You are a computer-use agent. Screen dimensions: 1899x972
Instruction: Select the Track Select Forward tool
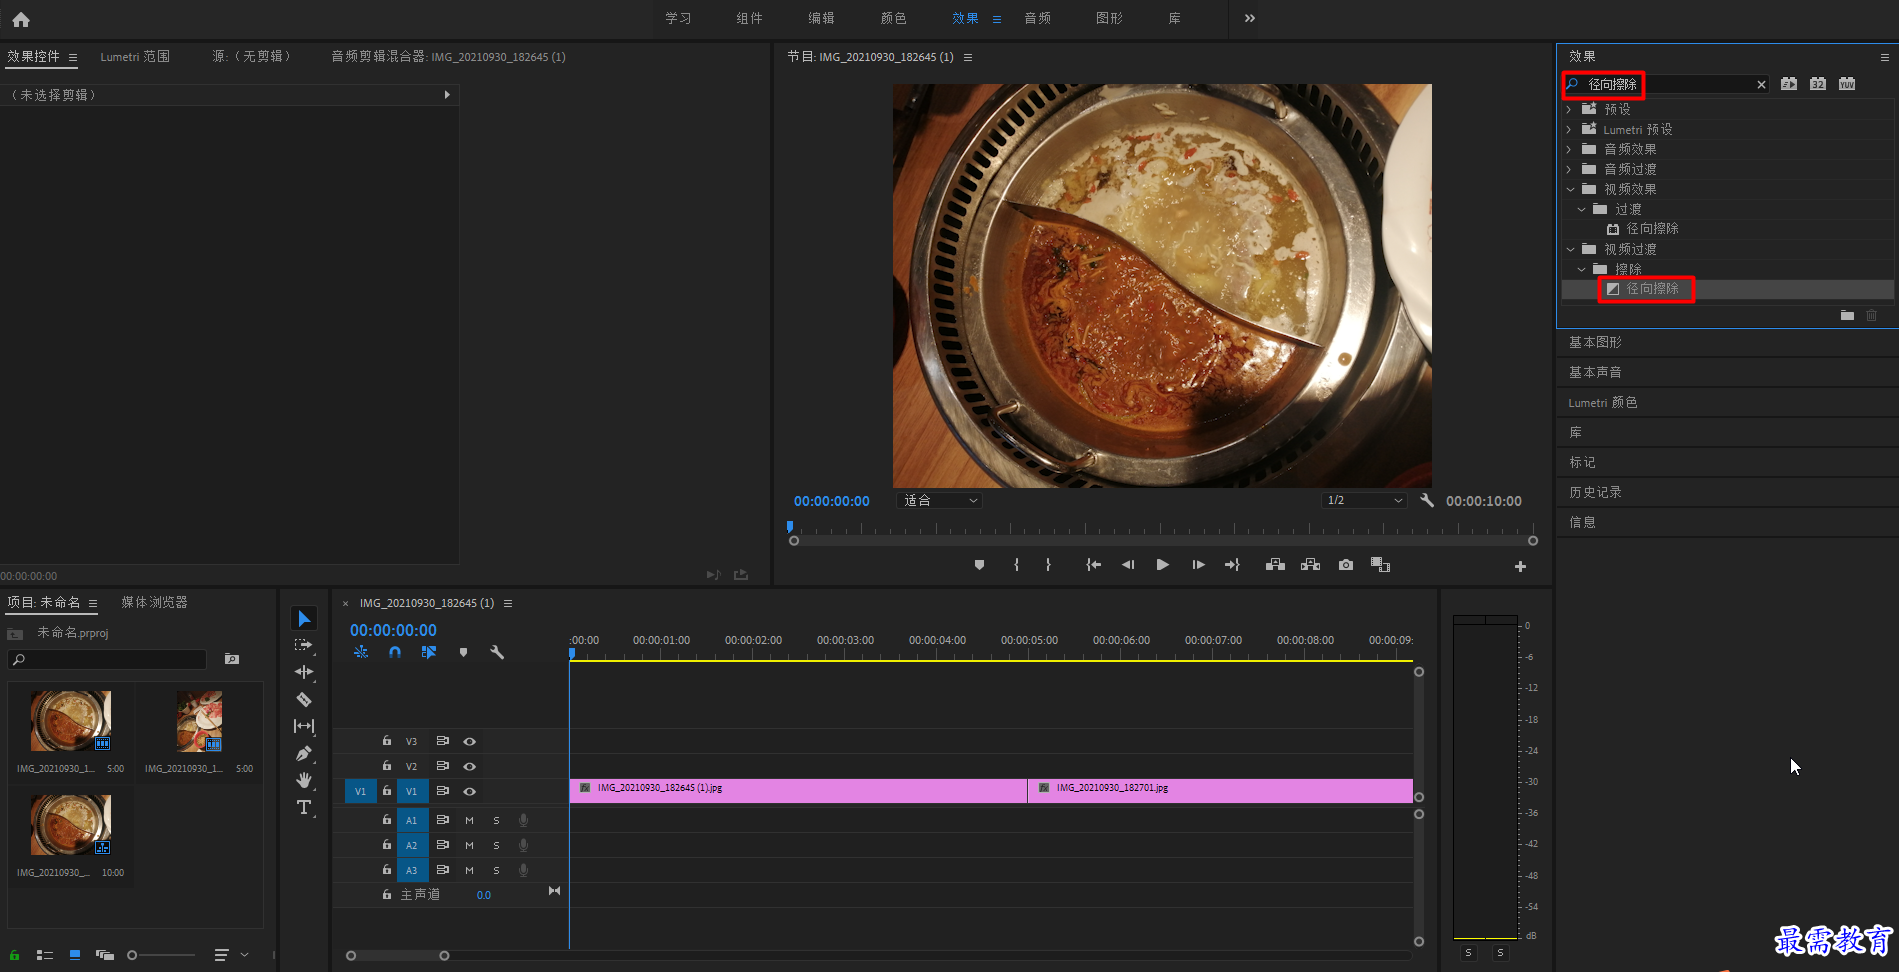click(304, 646)
